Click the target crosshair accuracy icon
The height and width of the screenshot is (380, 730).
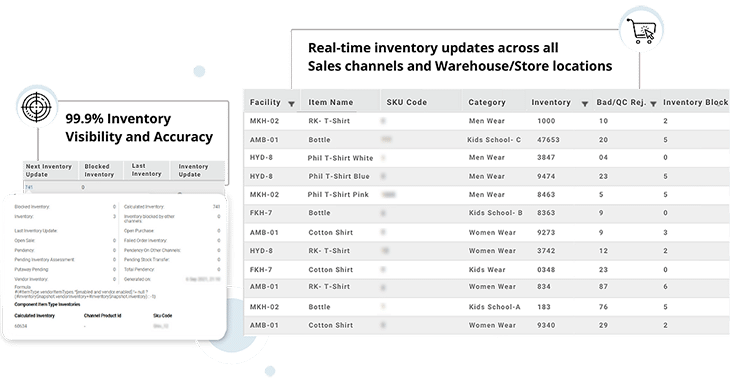tap(36, 107)
